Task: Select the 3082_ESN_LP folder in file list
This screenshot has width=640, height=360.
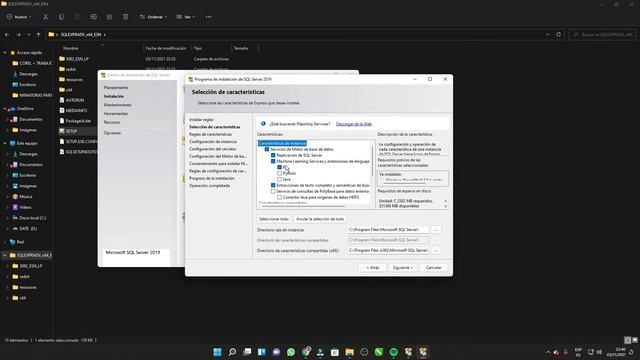Action: pos(77,59)
